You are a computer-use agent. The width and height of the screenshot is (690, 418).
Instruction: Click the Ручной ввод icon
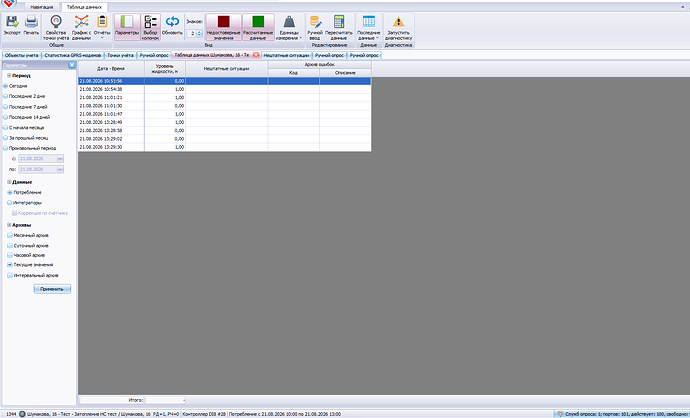point(315,22)
